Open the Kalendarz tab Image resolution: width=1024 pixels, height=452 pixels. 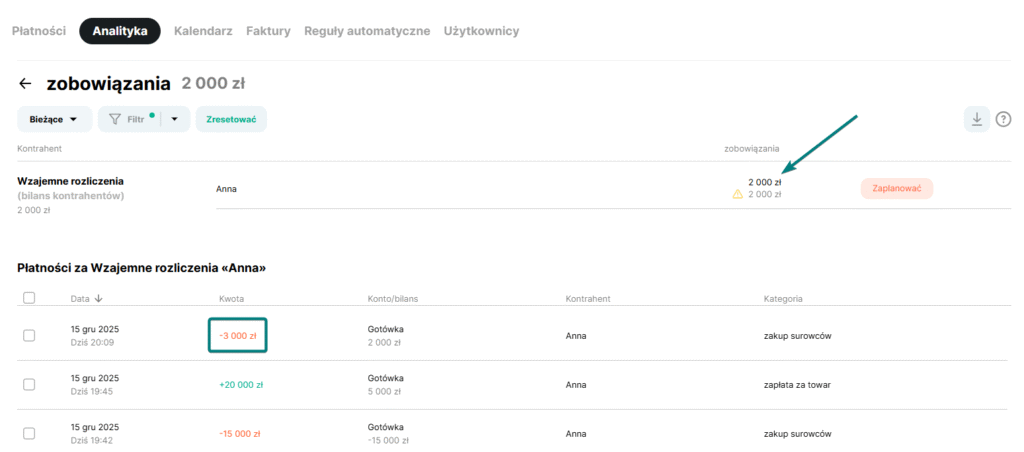203,31
